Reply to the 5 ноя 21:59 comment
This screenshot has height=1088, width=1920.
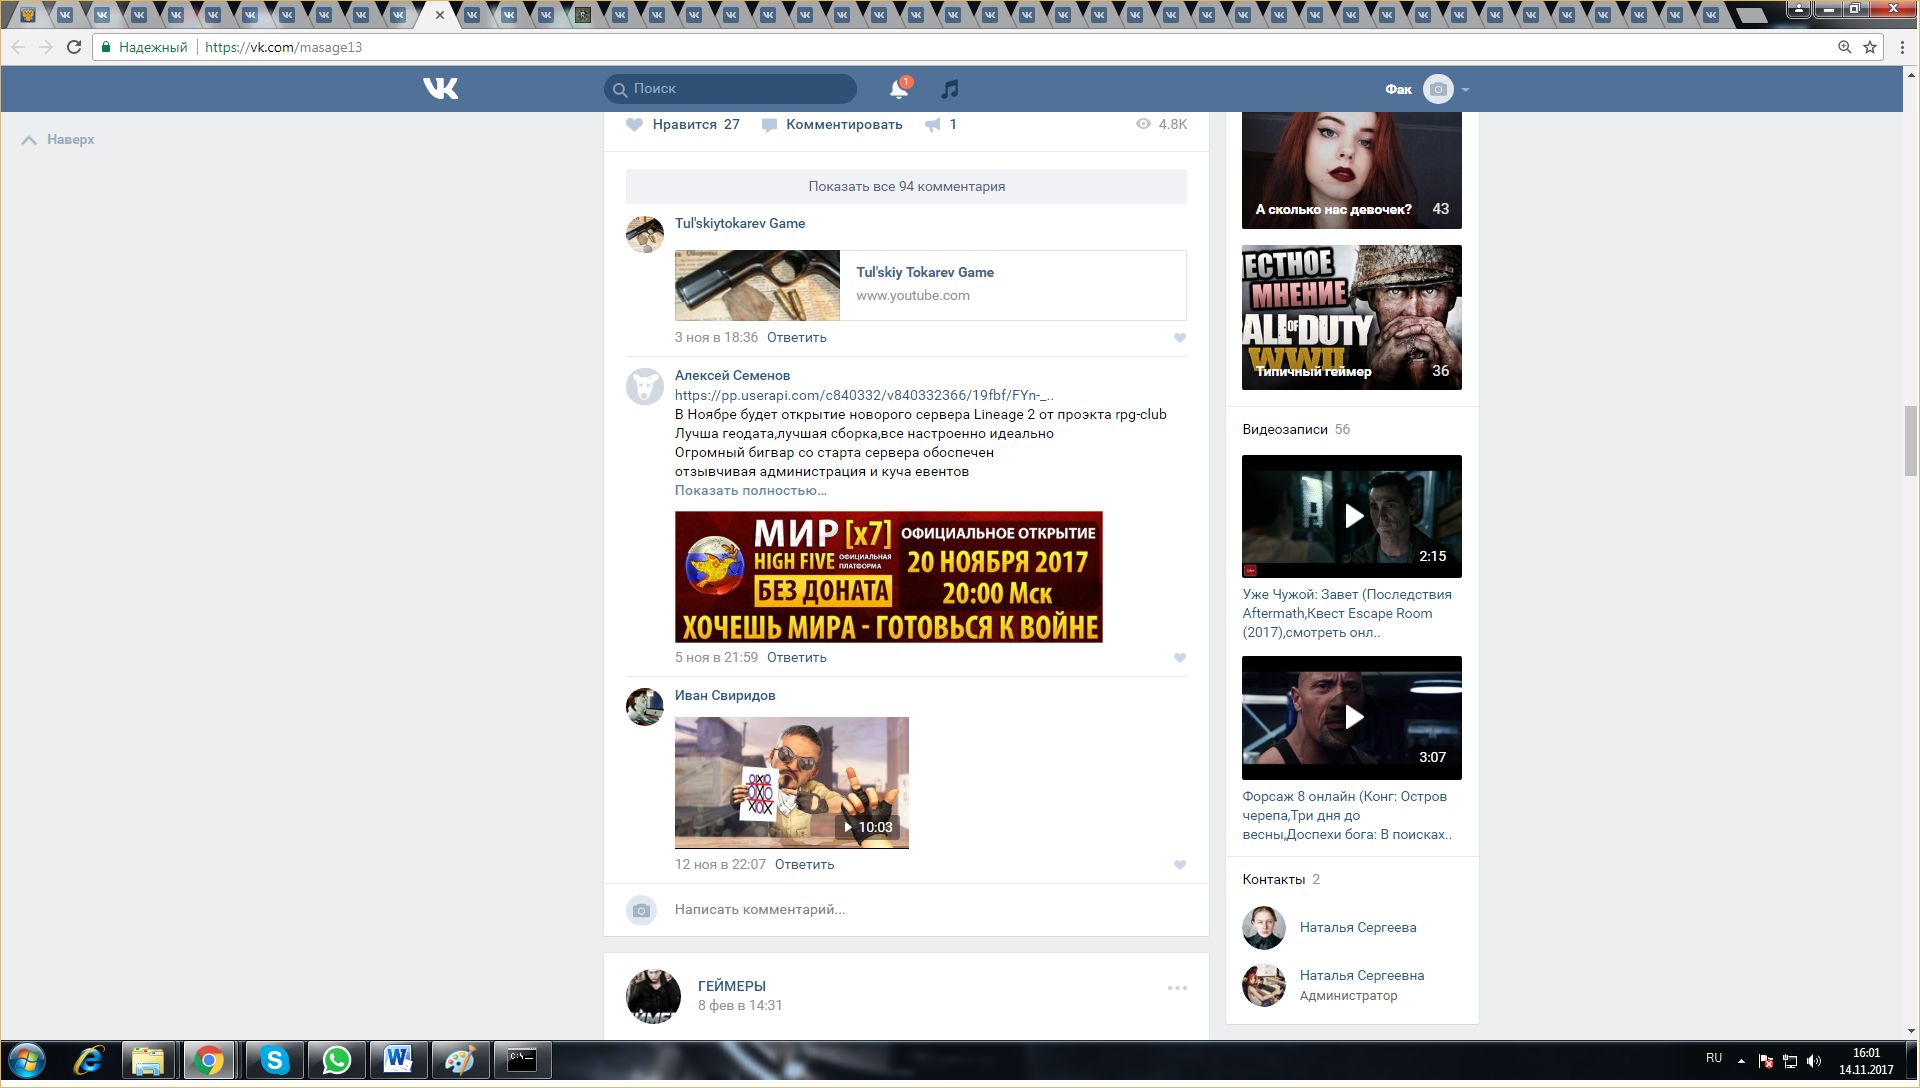[x=797, y=658]
